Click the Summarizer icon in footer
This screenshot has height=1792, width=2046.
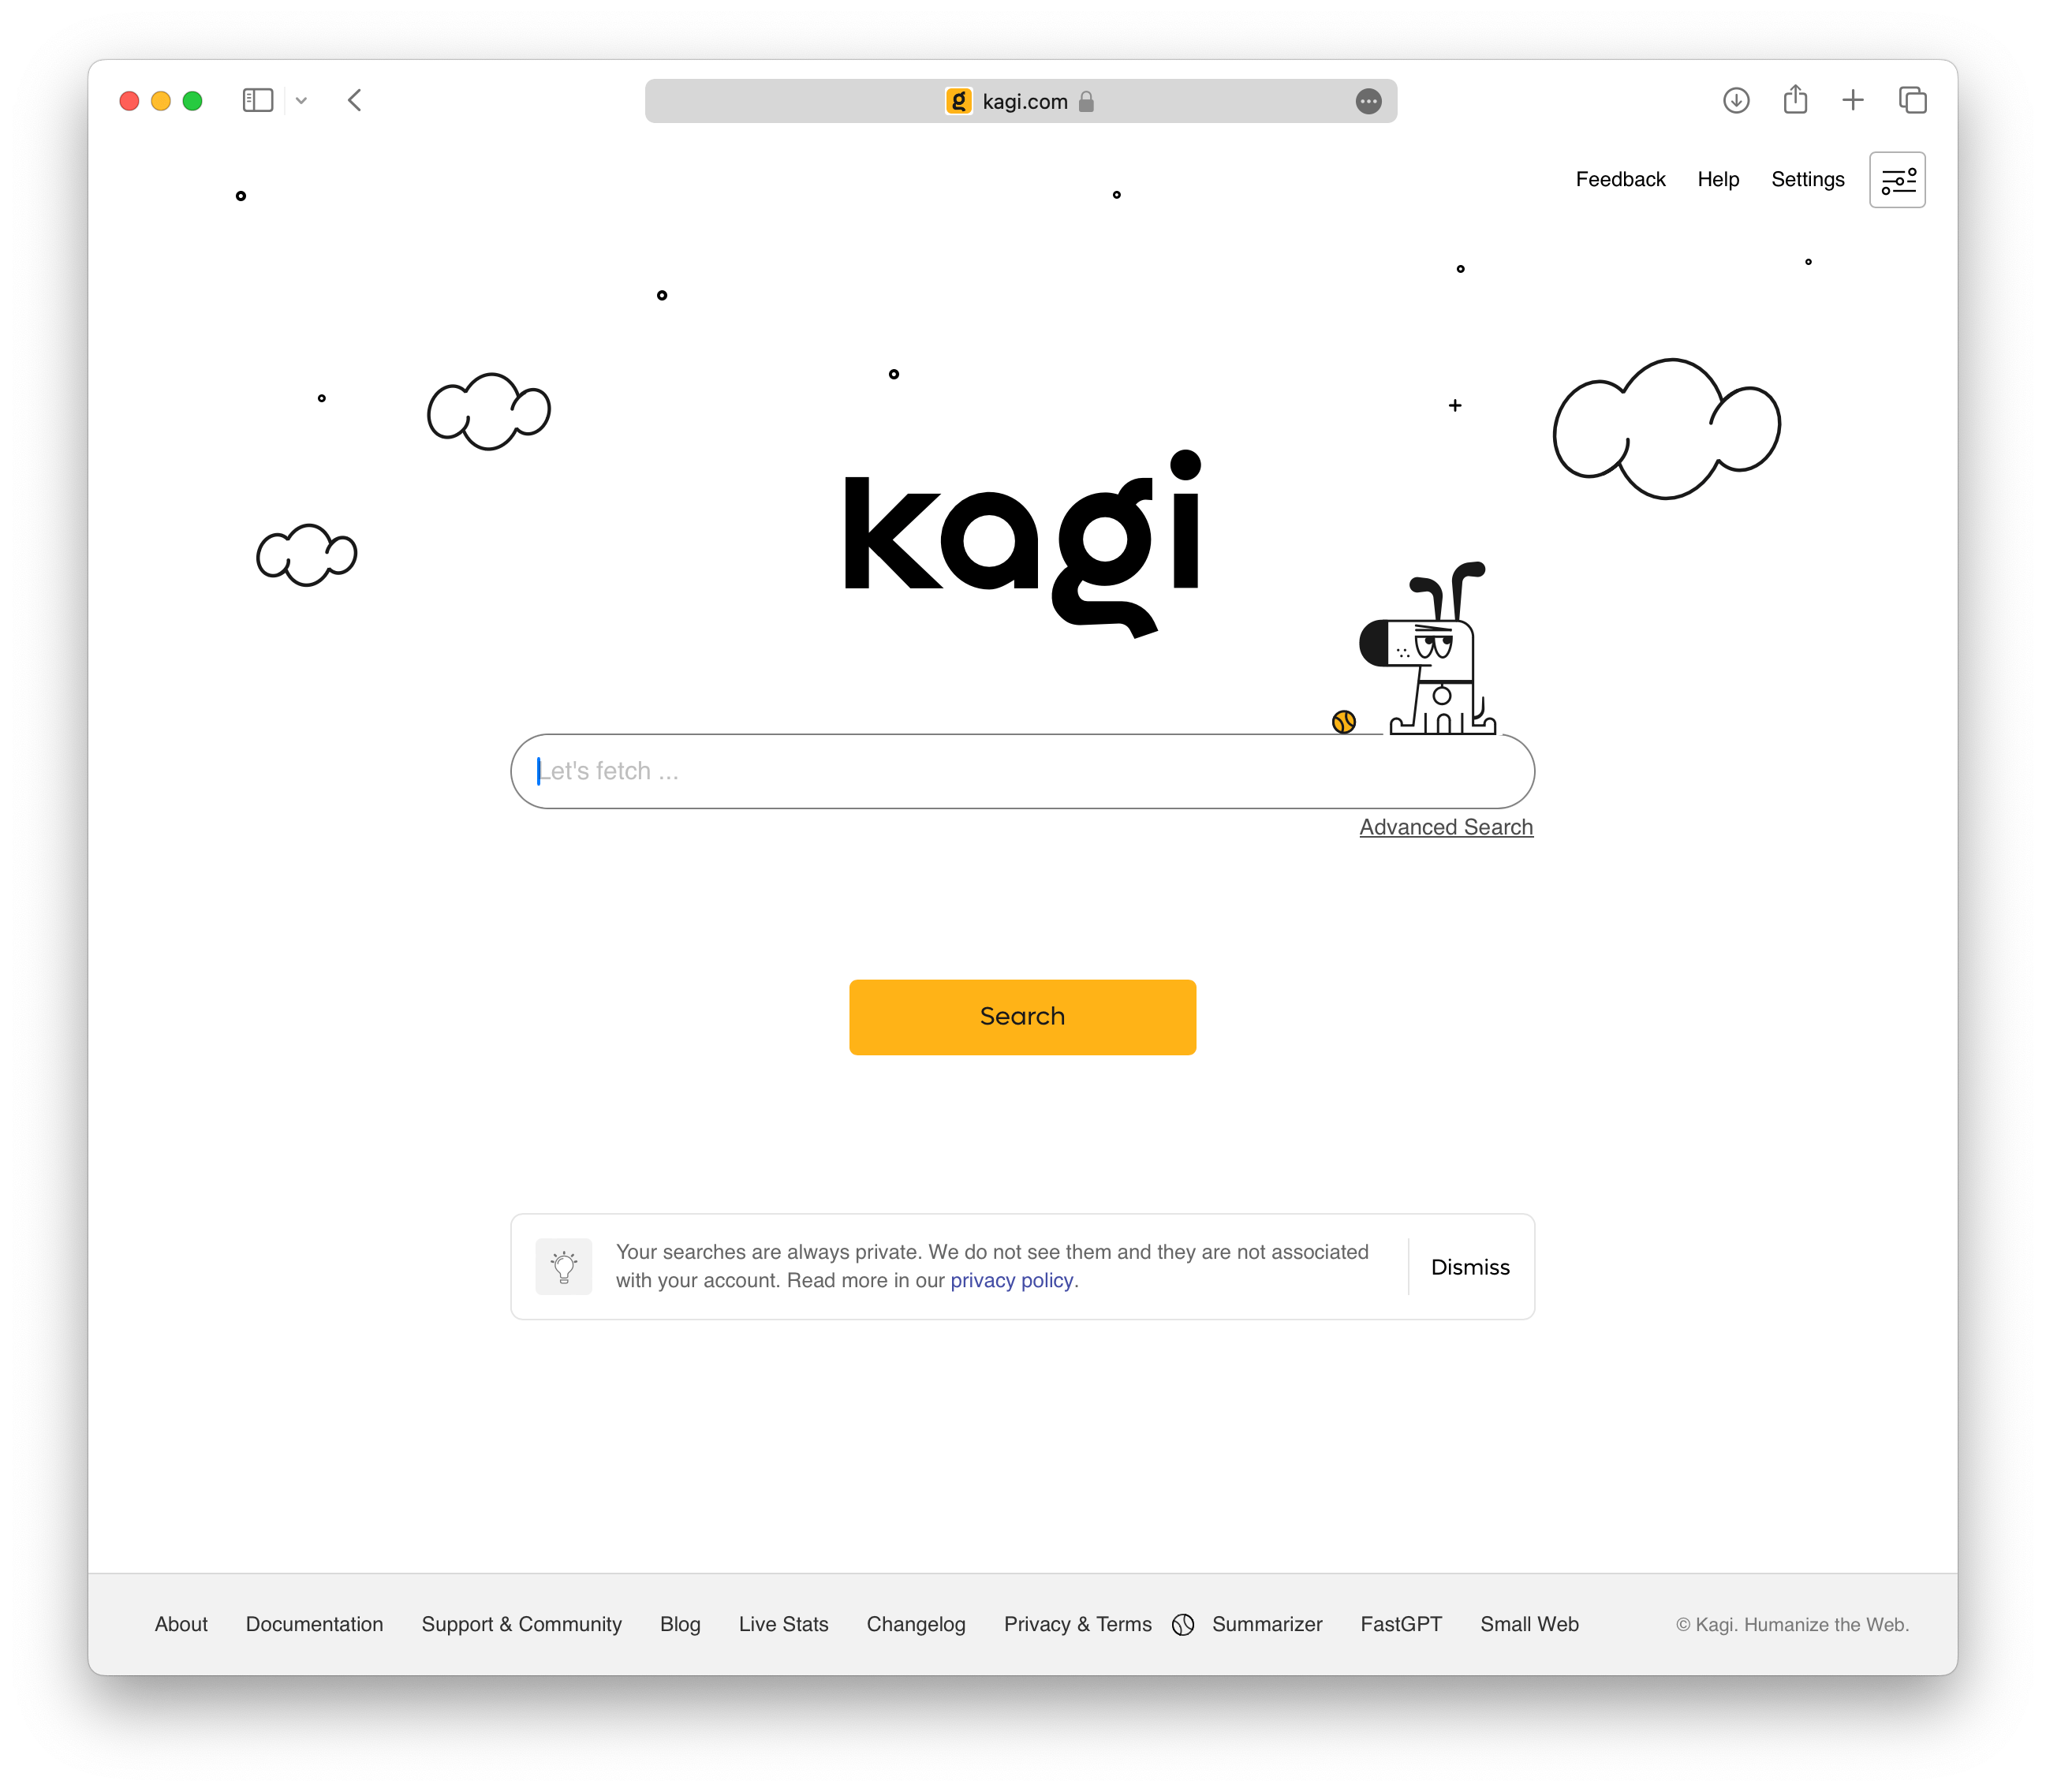[x=1183, y=1625]
